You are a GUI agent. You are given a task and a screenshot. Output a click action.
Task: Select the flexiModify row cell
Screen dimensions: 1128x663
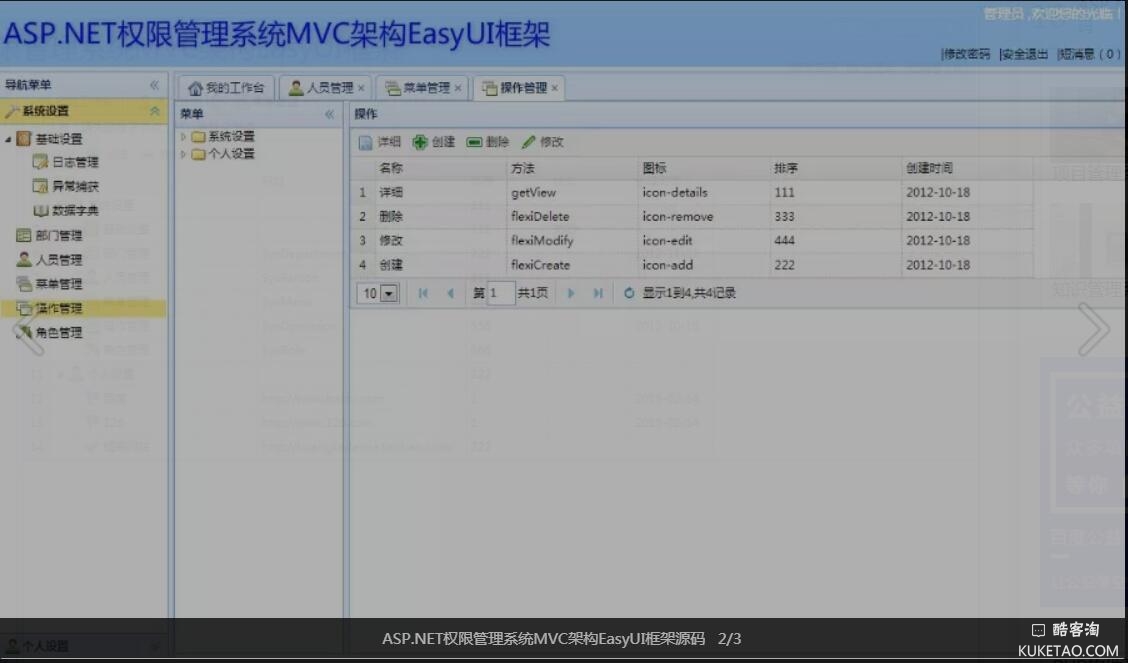coord(572,241)
